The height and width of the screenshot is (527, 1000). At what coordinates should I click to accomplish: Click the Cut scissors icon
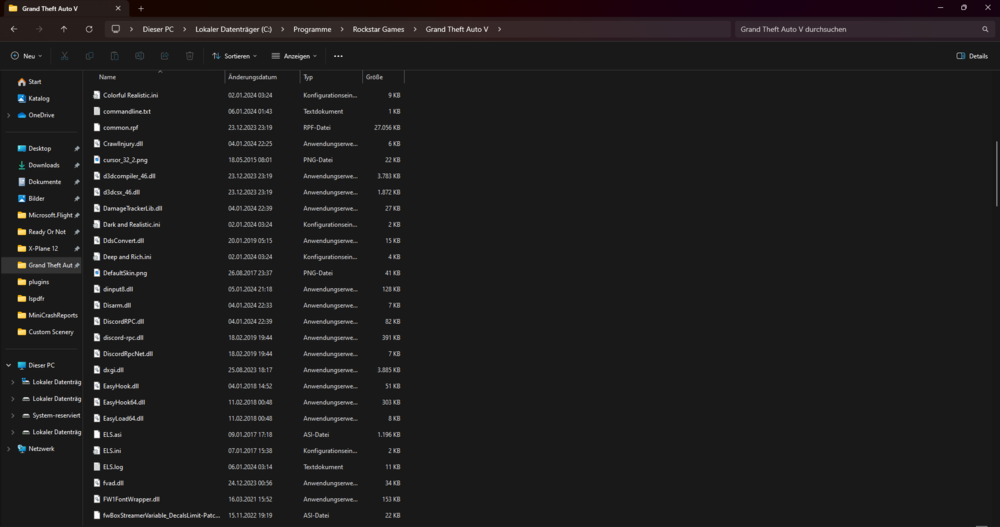(64, 56)
